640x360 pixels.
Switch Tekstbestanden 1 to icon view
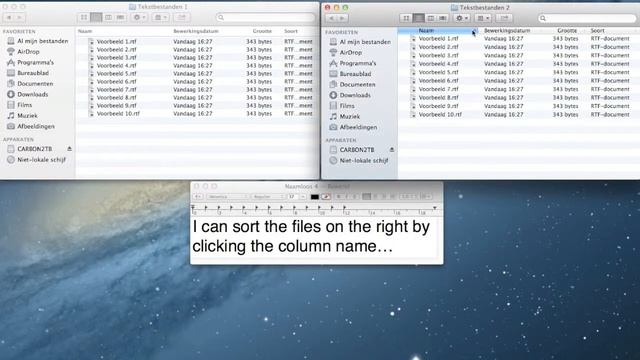84,17
